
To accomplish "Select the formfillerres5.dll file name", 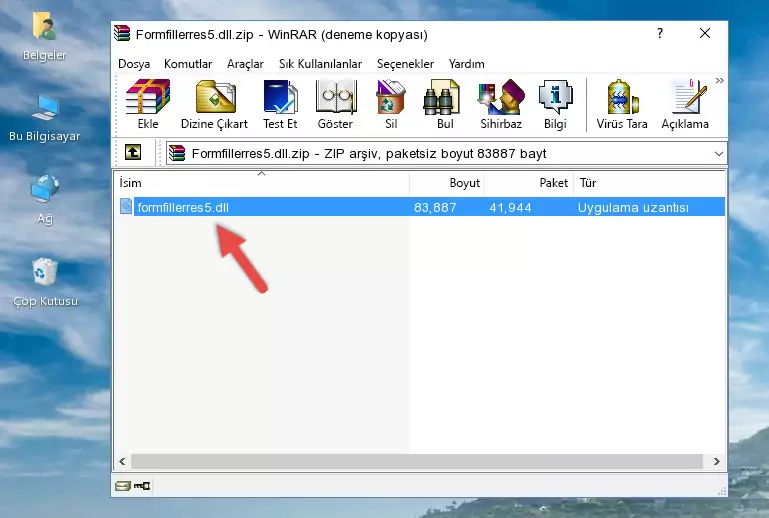I will pos(183,207).
